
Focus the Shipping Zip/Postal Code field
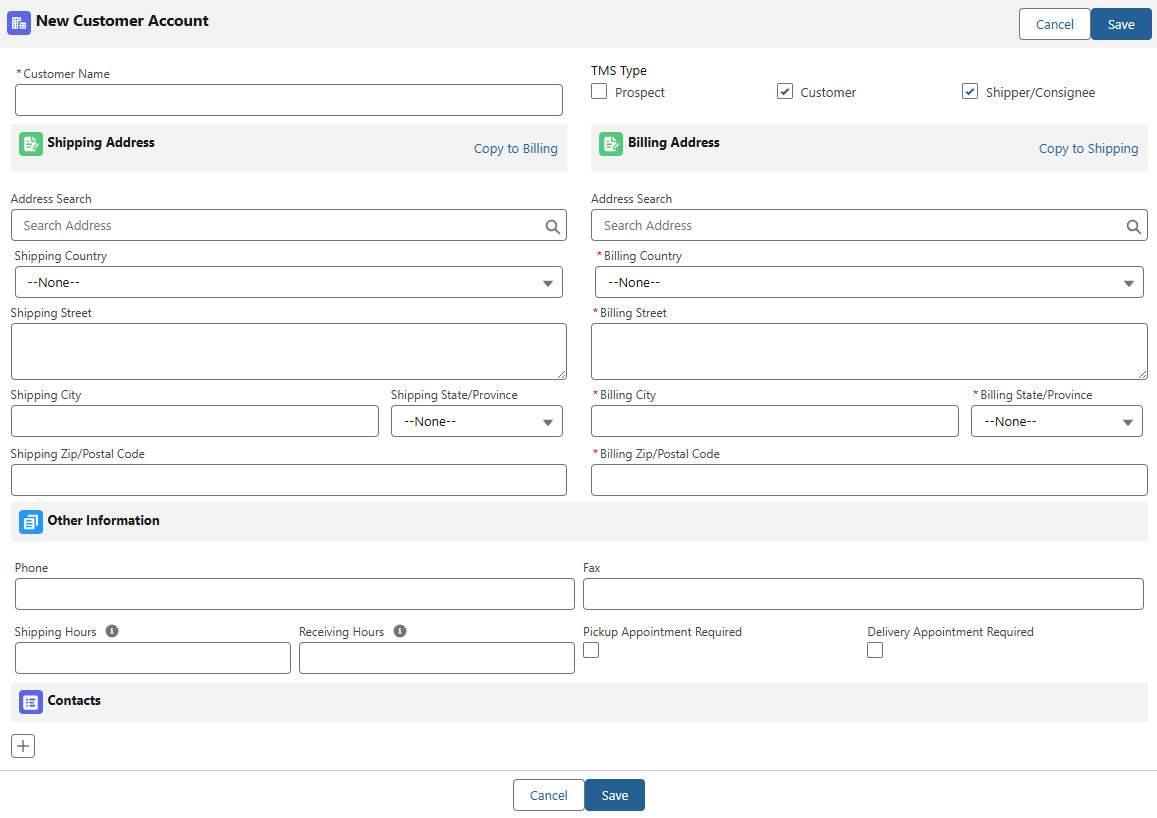pos(289,480)
